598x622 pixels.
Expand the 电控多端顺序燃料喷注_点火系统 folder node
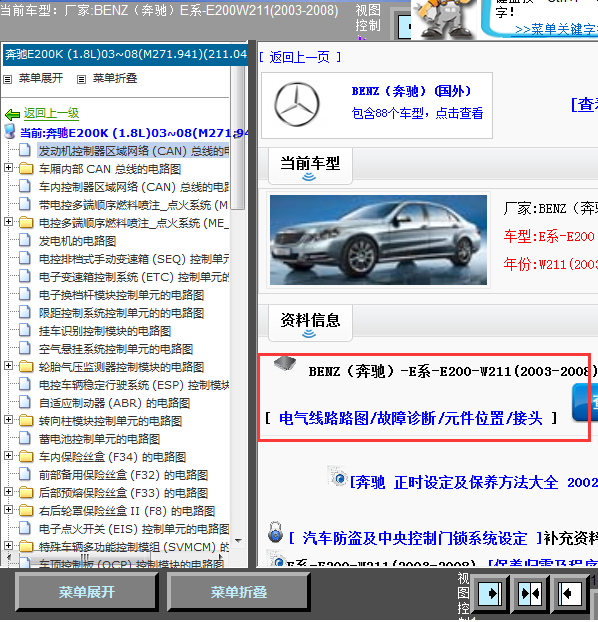click(8, 221)
